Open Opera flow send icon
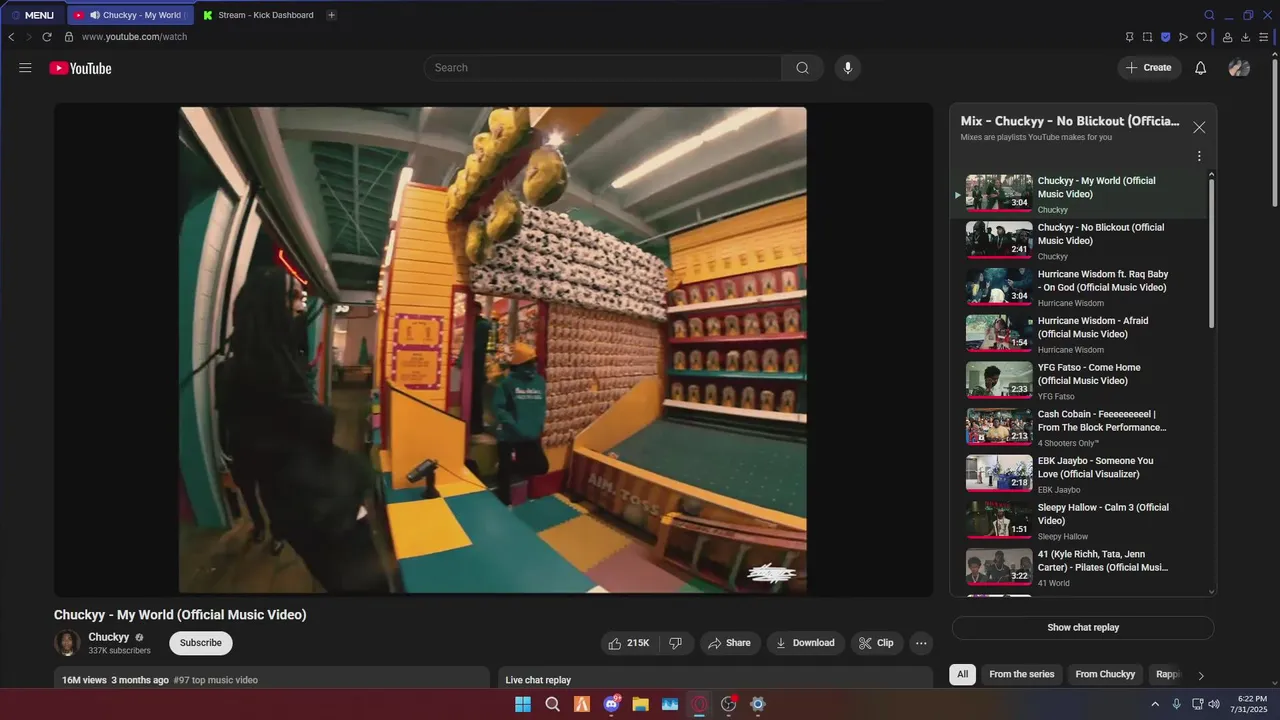Viewport: 1280px width, 720px height. (1183, 37)
